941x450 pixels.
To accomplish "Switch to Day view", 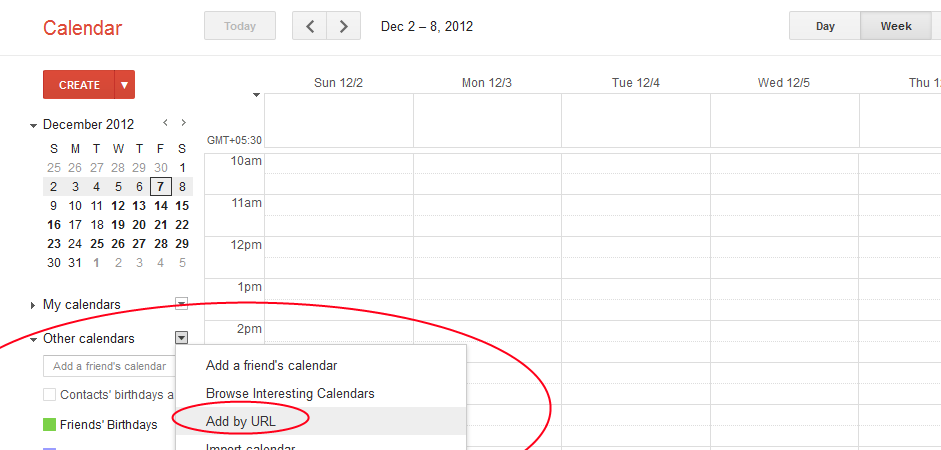I will pos(825,26).
